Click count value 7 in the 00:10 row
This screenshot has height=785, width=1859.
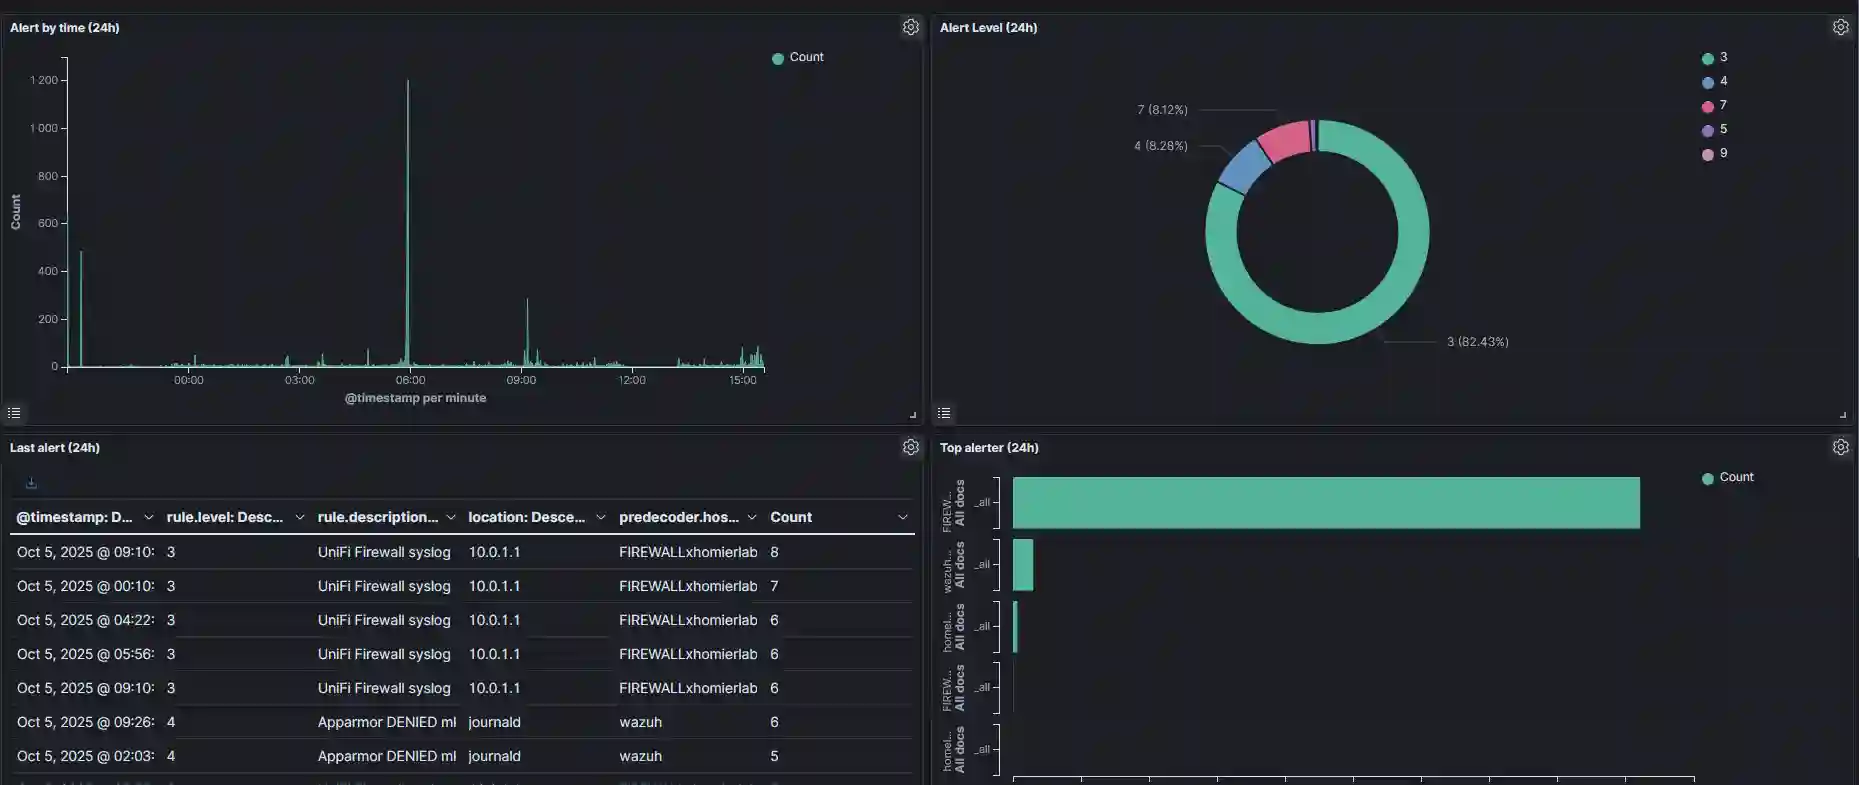click(774, 586)
